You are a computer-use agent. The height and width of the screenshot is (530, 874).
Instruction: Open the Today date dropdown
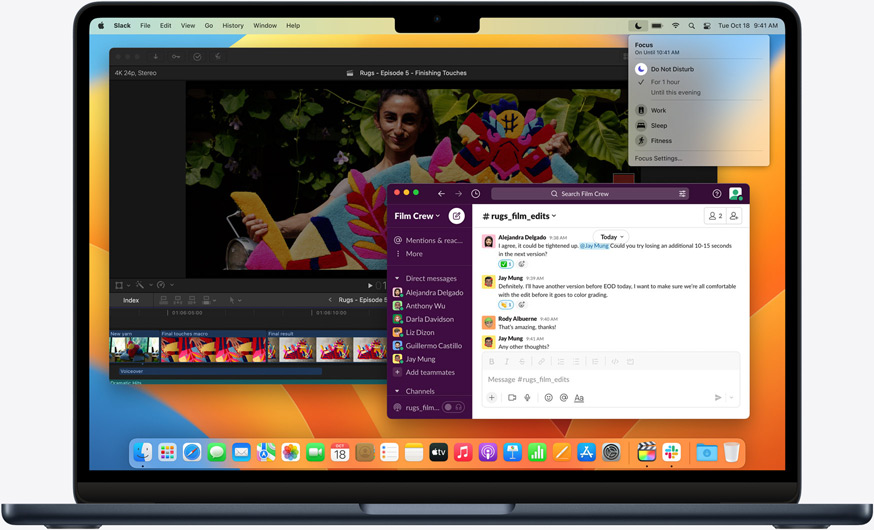pyautogui.click(x=611, y=237)
